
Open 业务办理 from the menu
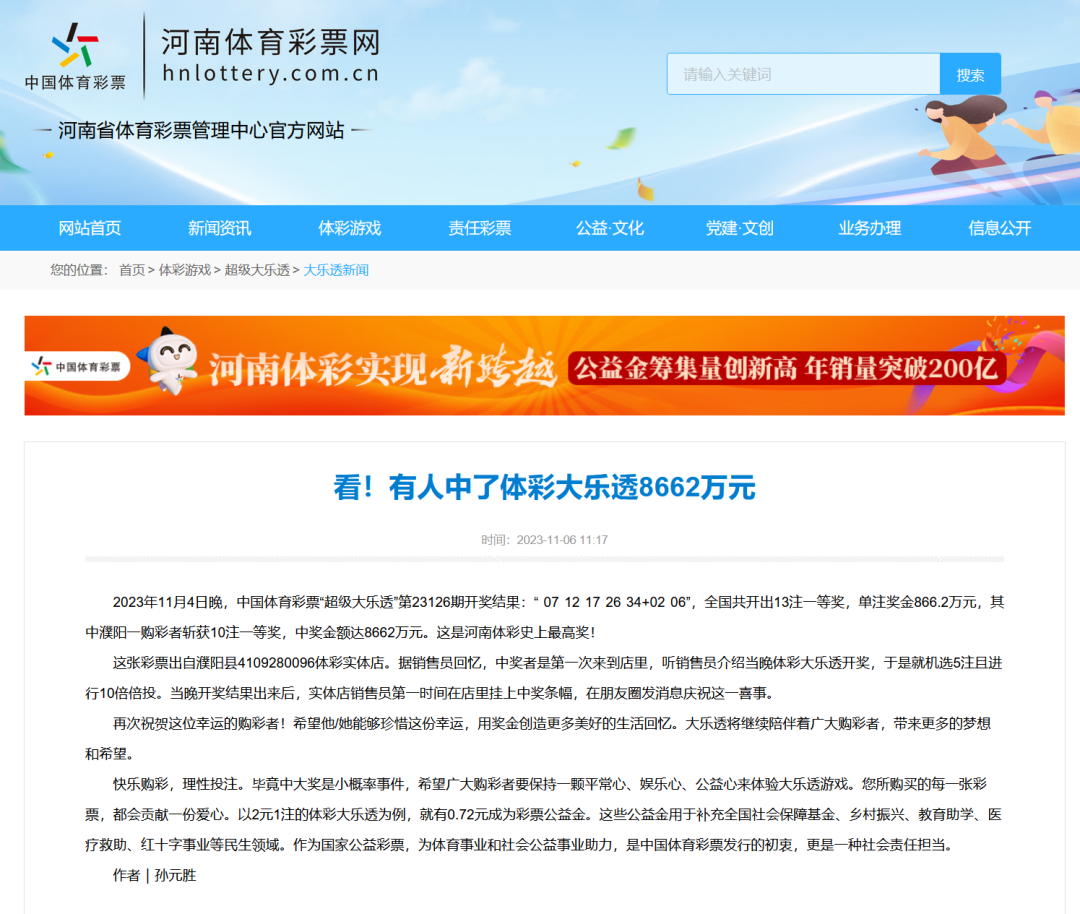tap(868, 228)
